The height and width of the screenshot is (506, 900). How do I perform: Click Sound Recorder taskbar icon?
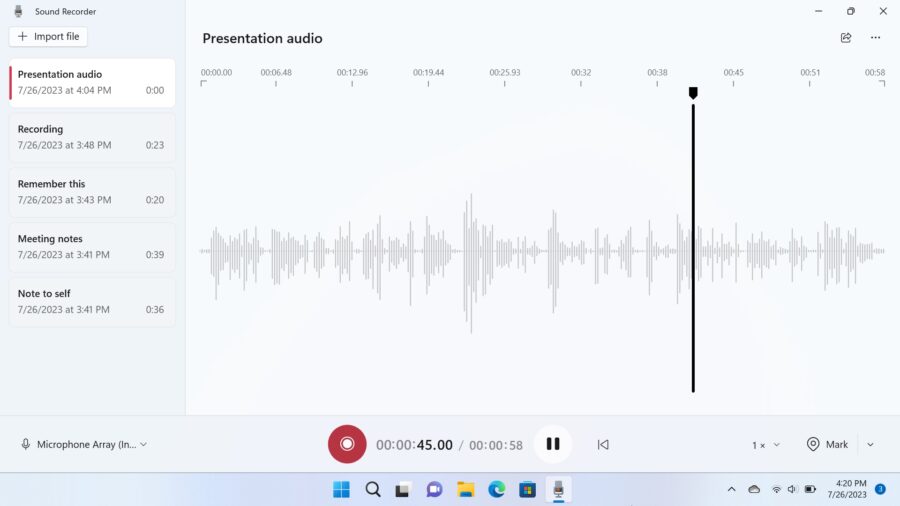pyautogui.click(x=558, y=489)
